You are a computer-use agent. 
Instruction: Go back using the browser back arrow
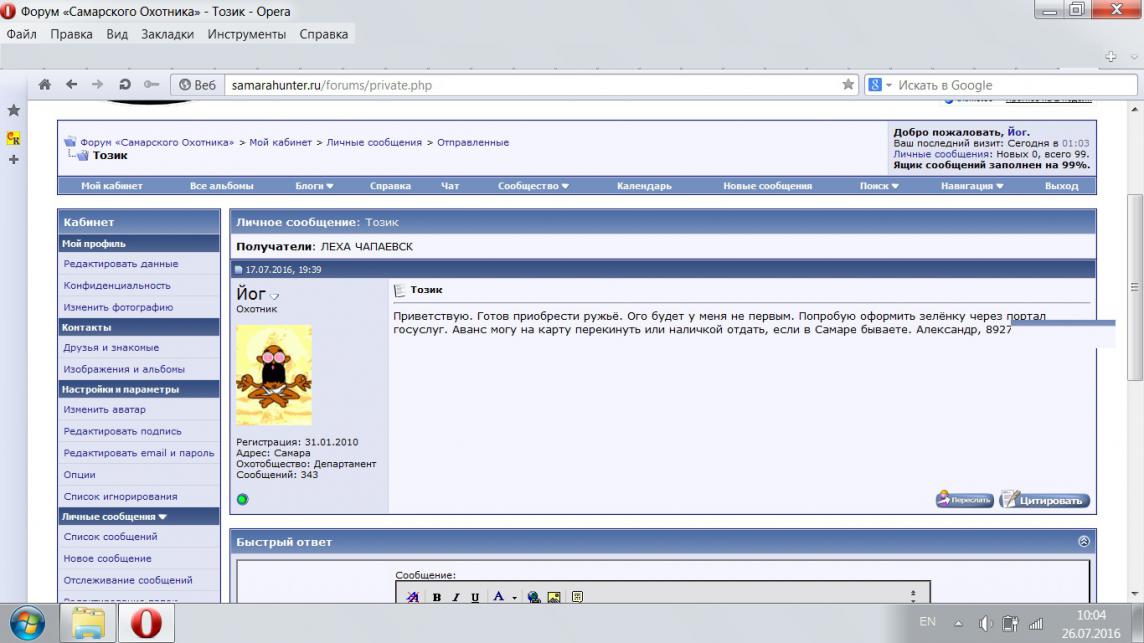click(x=71, y=85)
